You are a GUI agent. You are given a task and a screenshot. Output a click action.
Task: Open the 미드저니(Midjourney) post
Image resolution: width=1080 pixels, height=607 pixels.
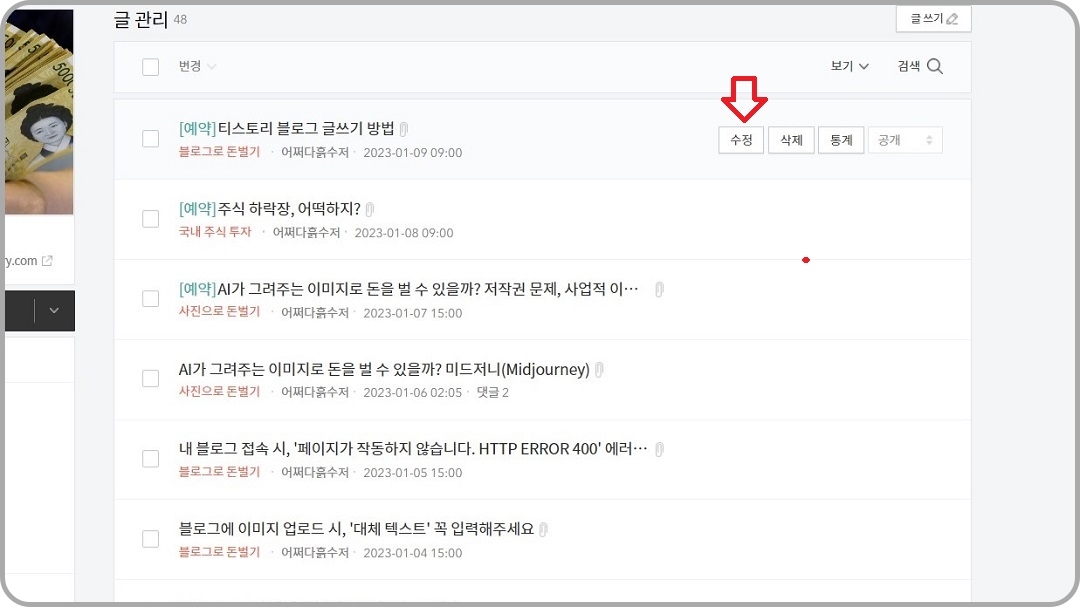pos(384,369)
